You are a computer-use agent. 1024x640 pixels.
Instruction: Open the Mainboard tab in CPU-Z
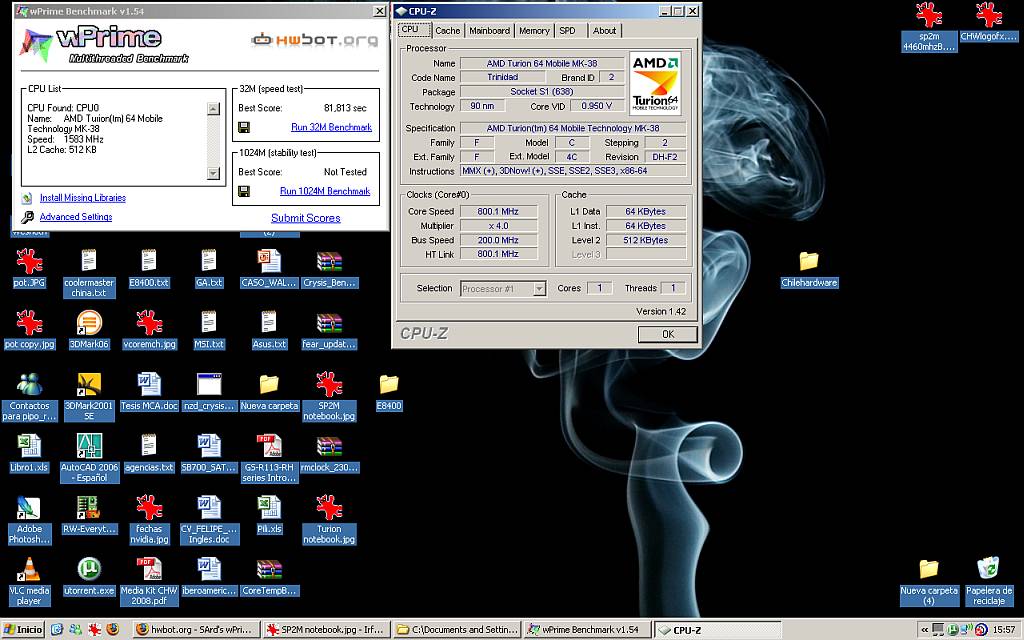[x=489, y=31]
